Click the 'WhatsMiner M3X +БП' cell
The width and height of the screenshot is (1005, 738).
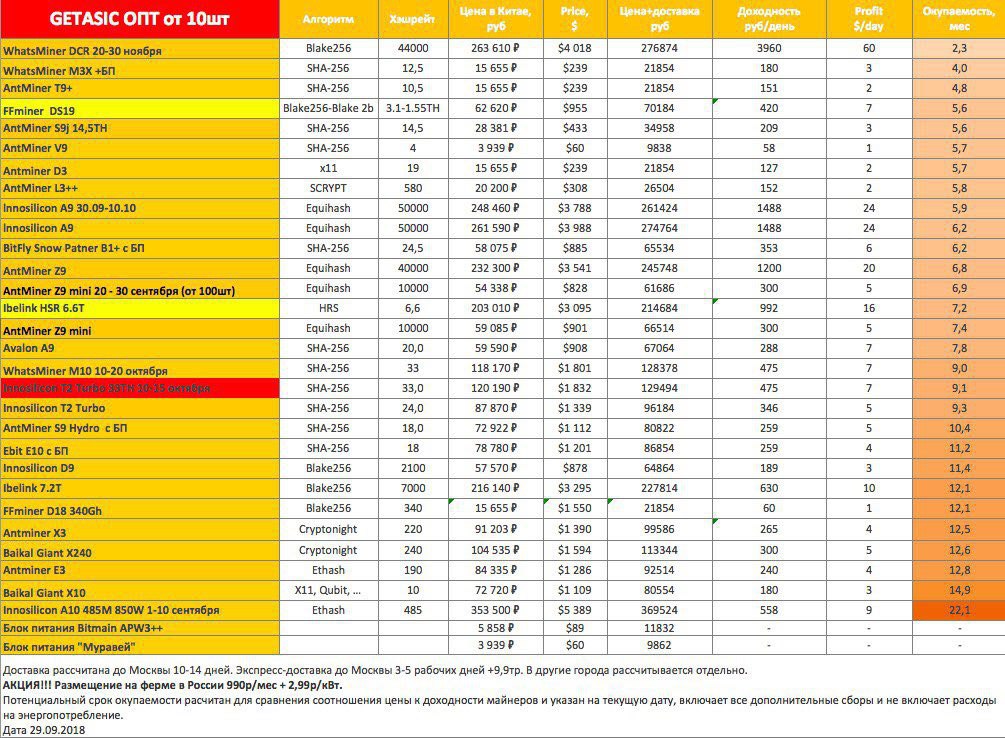click(140, 69)
